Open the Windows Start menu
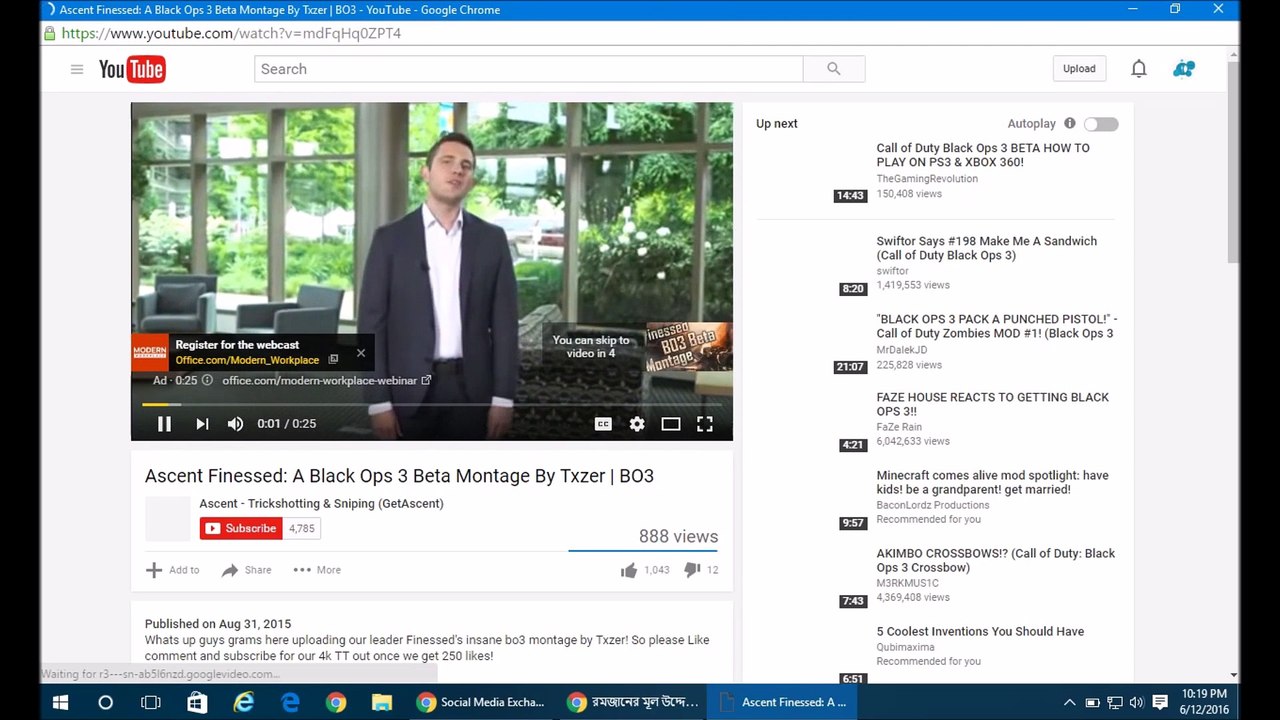Viewport: 1280px width, 720px height. (x=60, y=702)
